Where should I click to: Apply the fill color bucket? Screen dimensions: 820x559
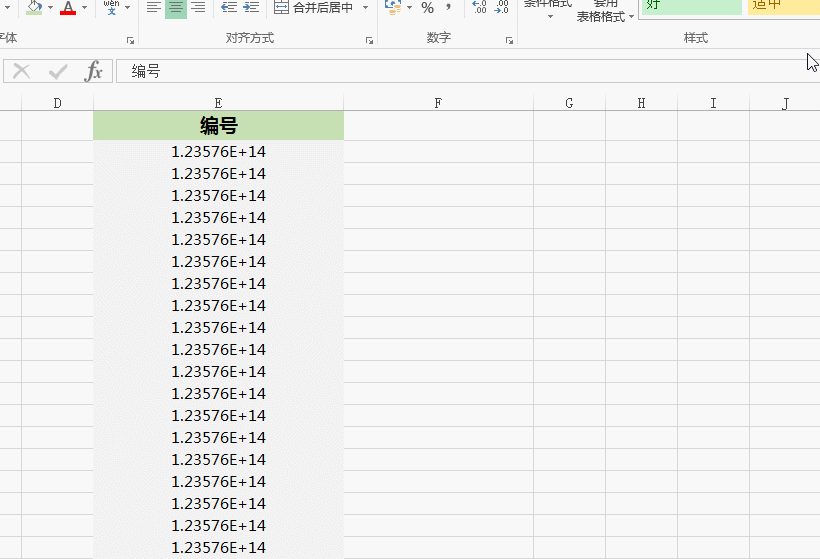click(x=35, y=7)
